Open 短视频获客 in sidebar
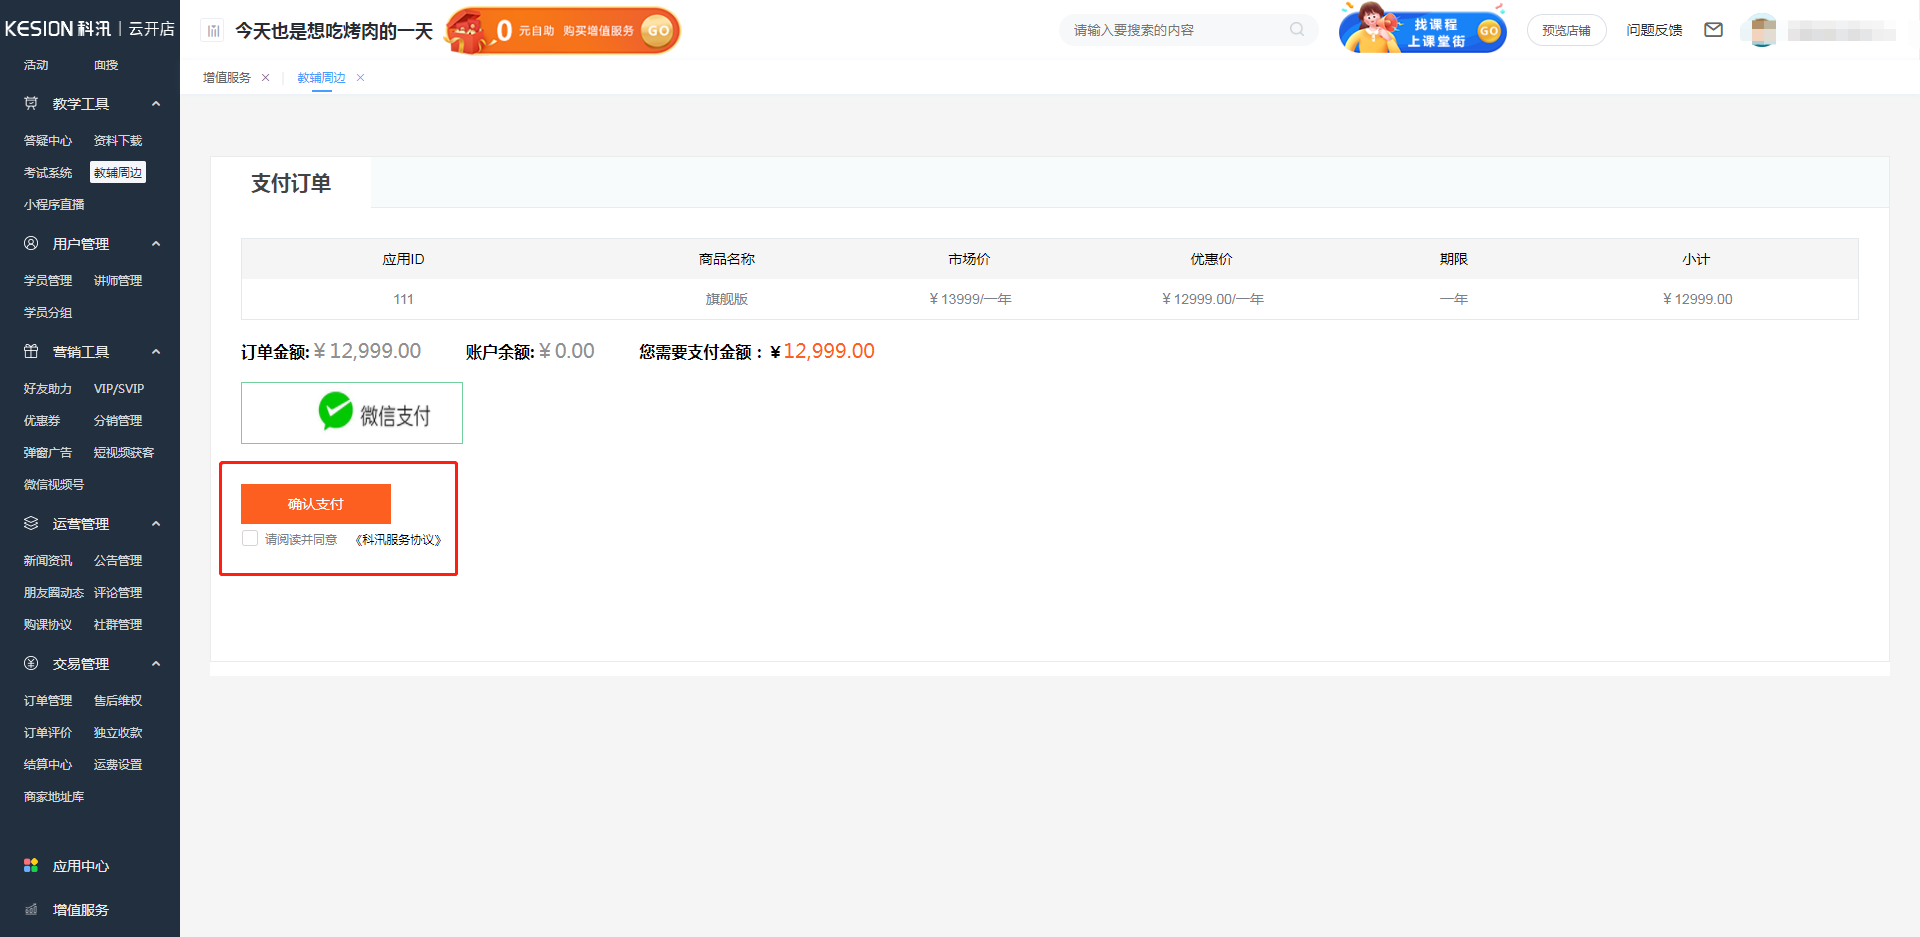The image size is (1920, 937). click(x=124, y=453)
